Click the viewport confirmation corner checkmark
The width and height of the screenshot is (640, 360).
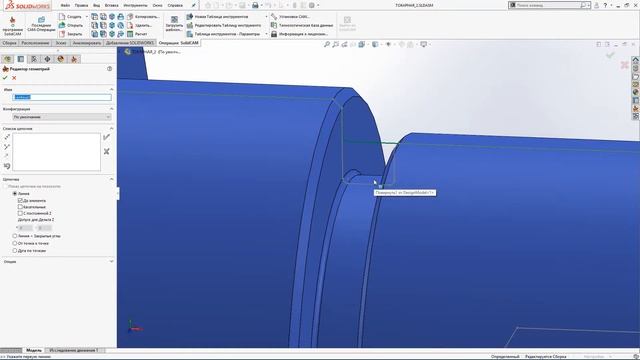click(x=610, y=55)
